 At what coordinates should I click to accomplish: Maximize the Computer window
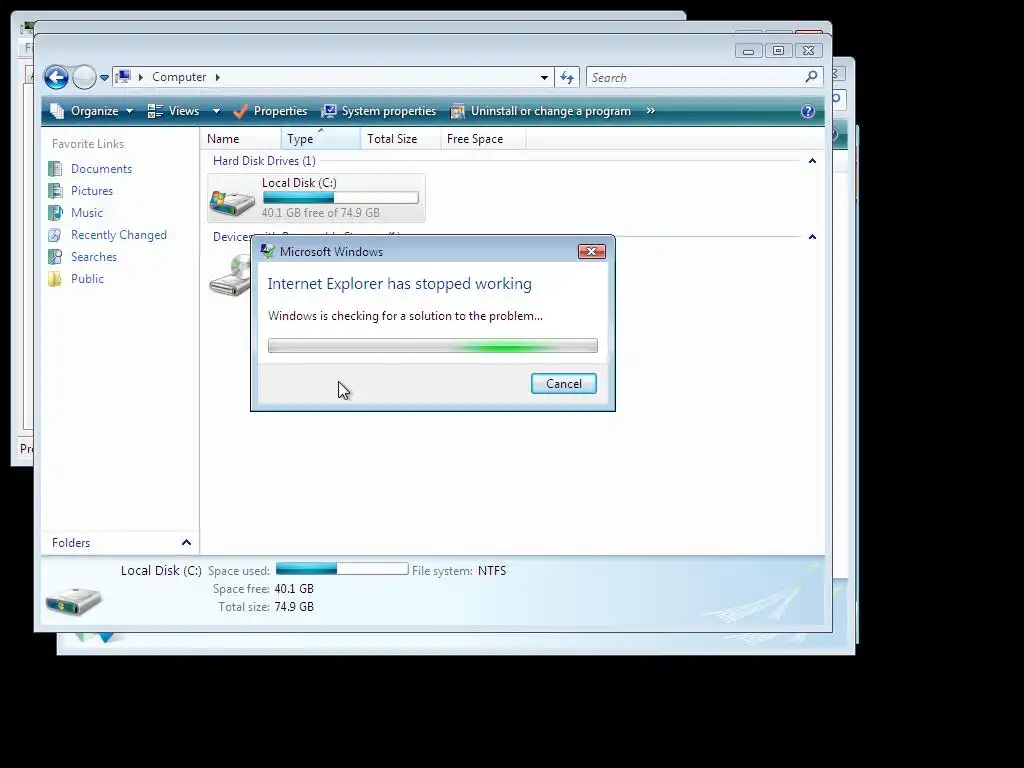point(778,51)
